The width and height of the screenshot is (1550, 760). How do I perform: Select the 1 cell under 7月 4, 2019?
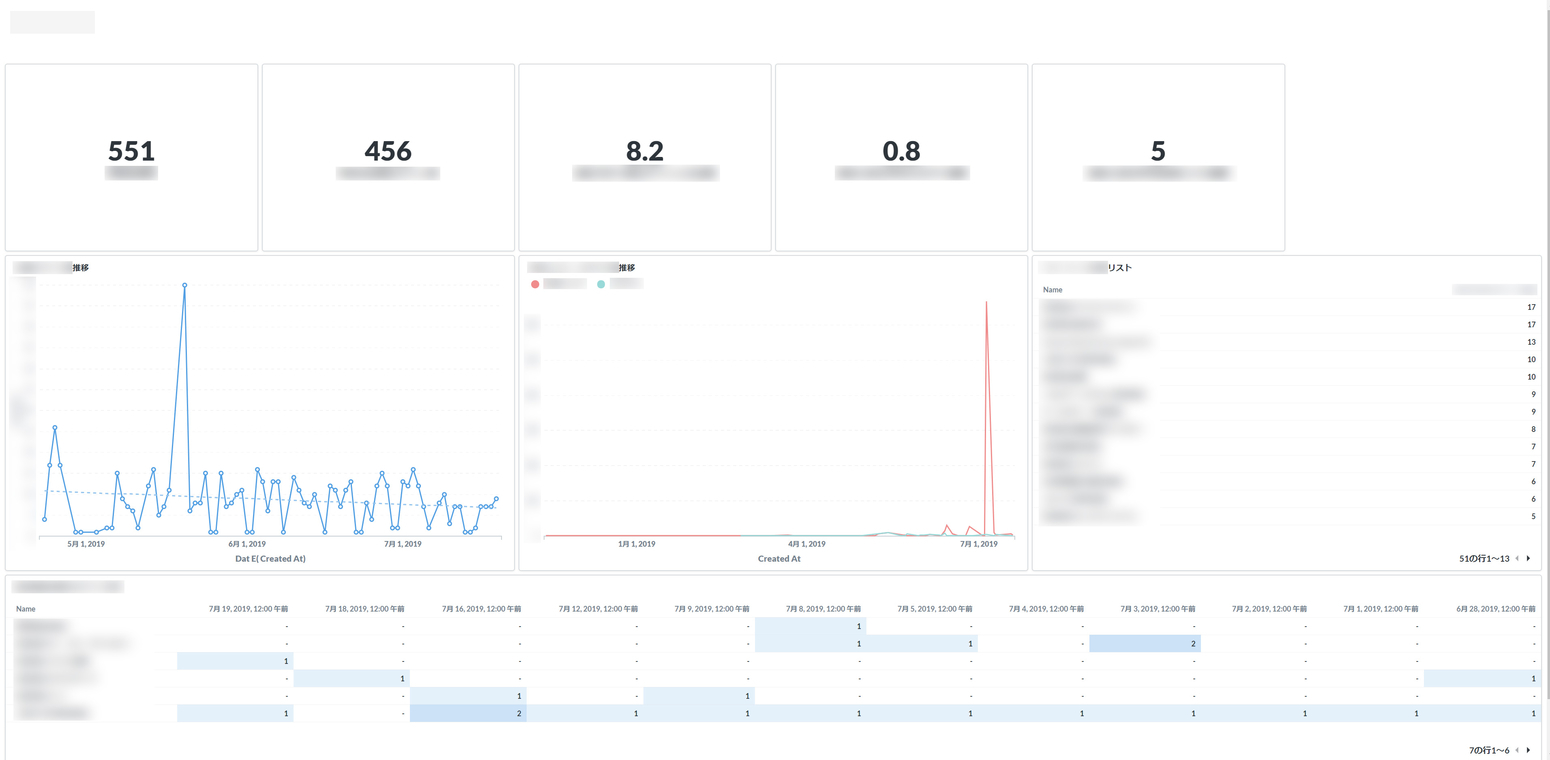tap(1034, 713)
